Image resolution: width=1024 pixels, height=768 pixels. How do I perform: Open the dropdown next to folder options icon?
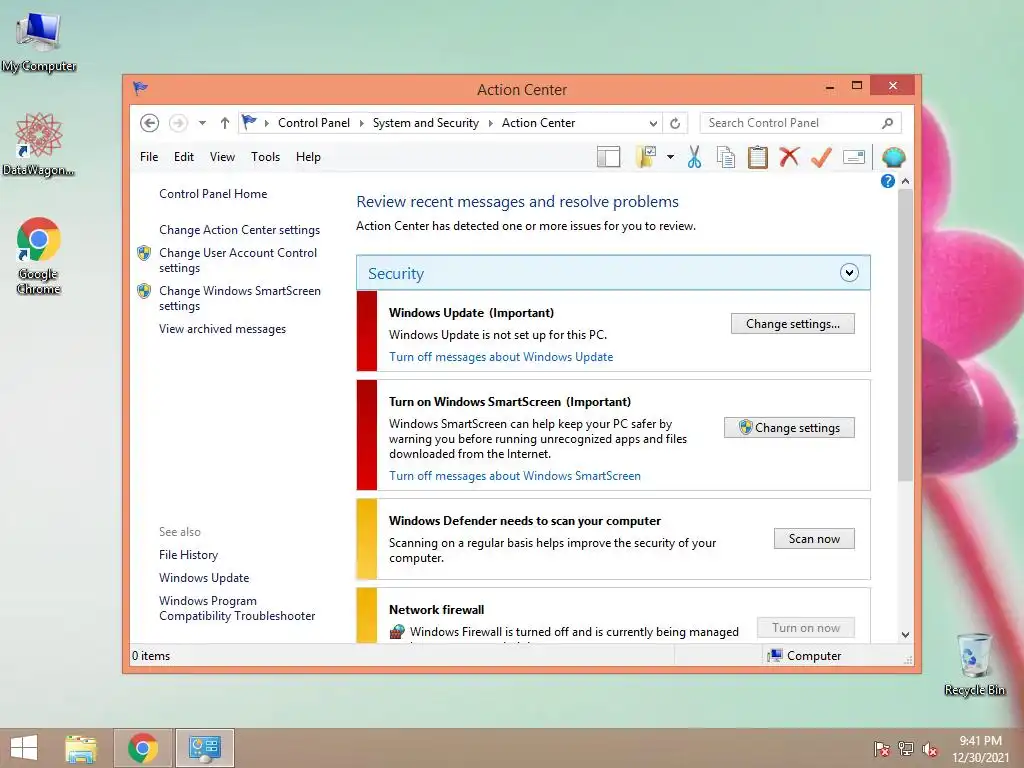coord(670,157)
